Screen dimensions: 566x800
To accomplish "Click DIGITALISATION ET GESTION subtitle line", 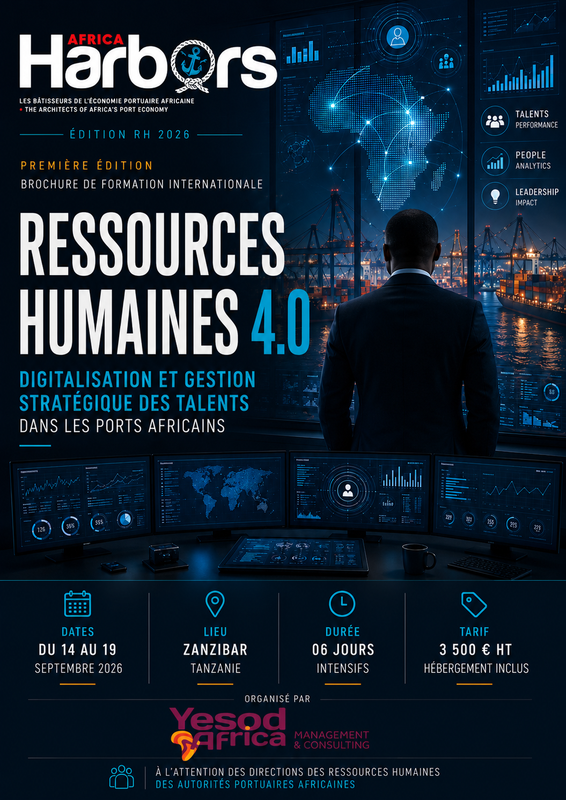I will pos(137,380).
